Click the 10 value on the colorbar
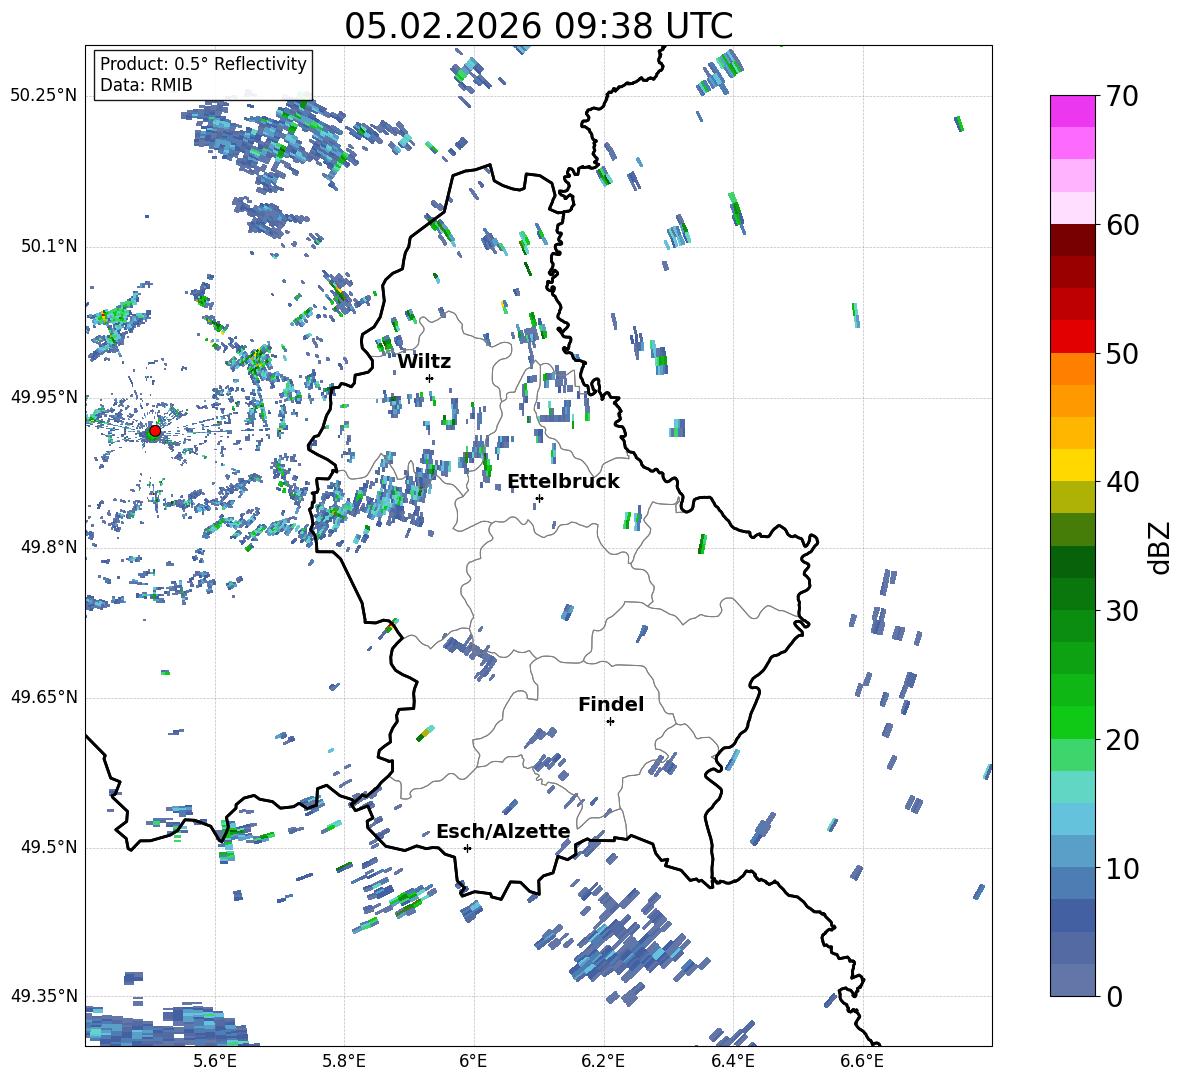The width and height of the screenshot is (1184, 1081). (x=1122, y=868)
